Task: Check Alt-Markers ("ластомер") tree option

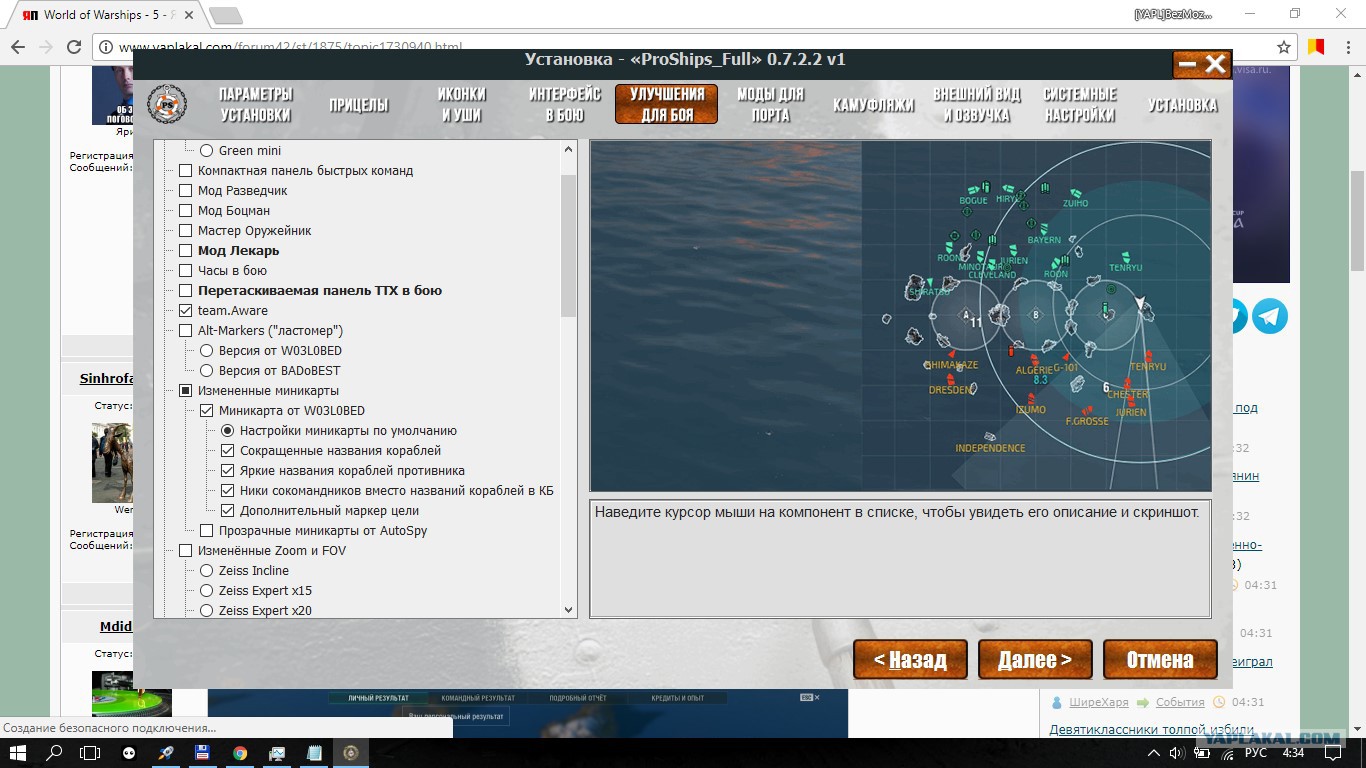Action: click(185, 331)
